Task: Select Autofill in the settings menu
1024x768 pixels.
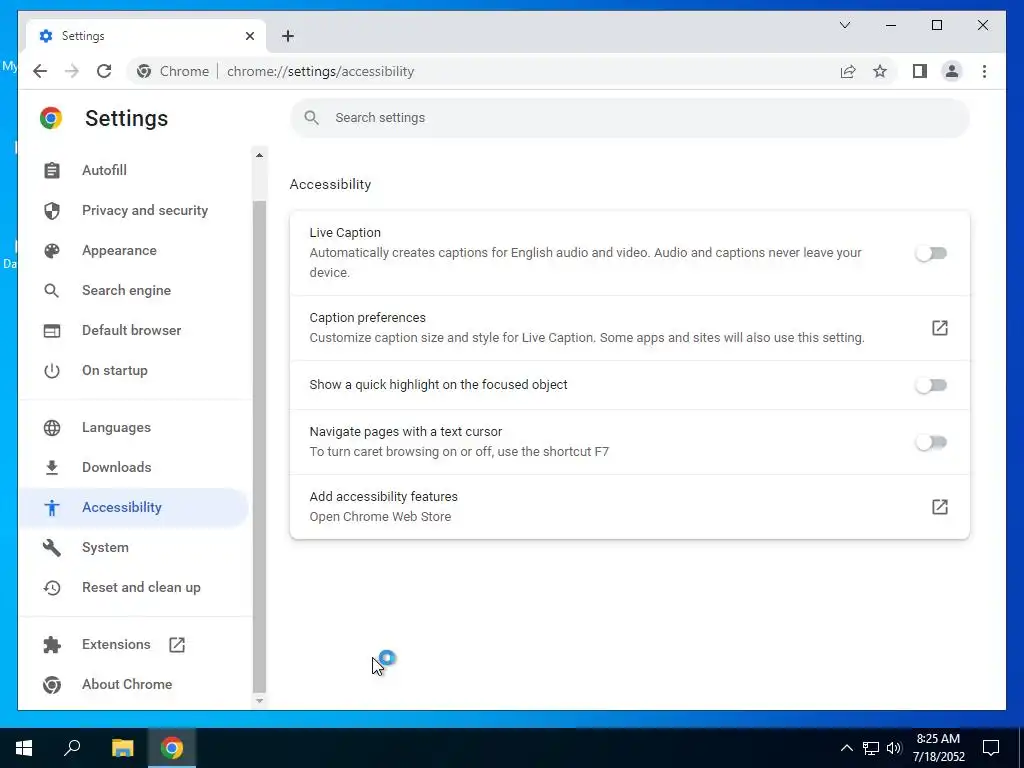Action: tap(135, 170)
